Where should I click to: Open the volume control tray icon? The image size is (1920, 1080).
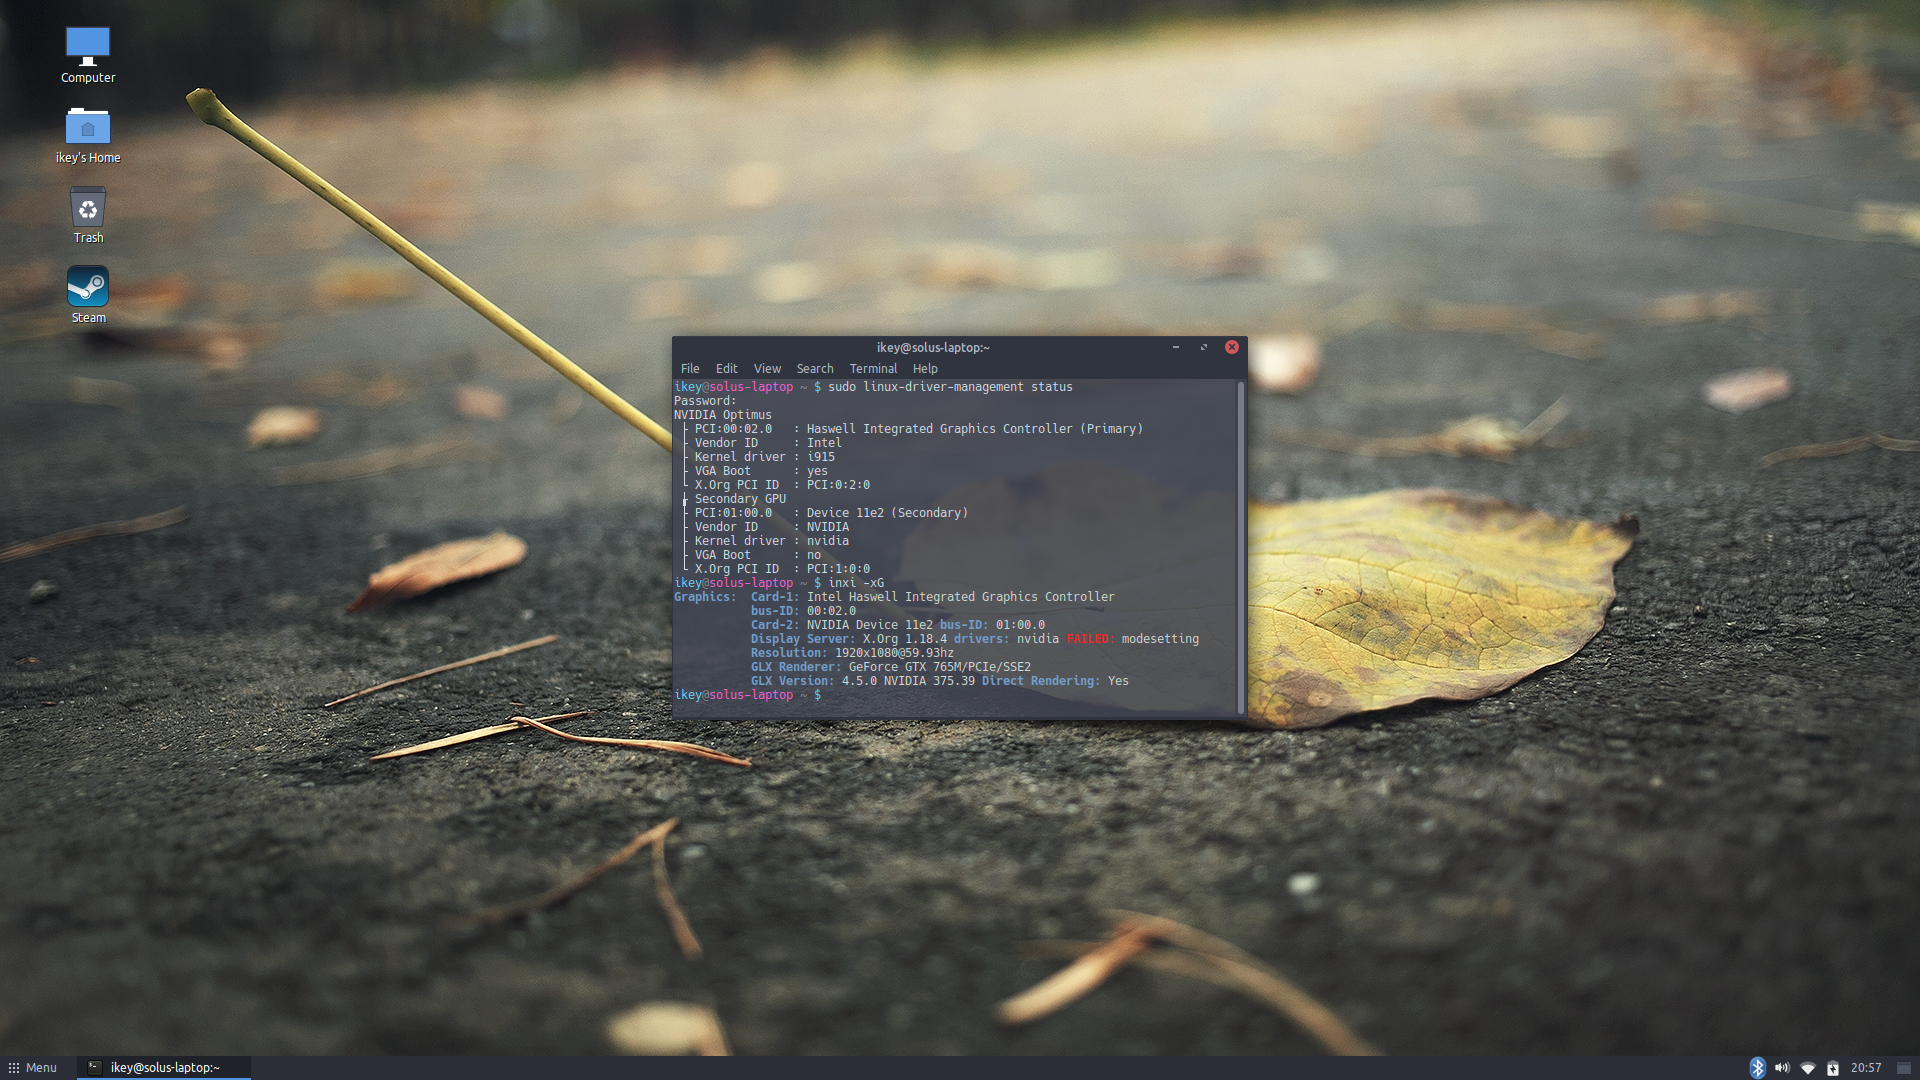pyautogui.click(x=1782, y=1068)
